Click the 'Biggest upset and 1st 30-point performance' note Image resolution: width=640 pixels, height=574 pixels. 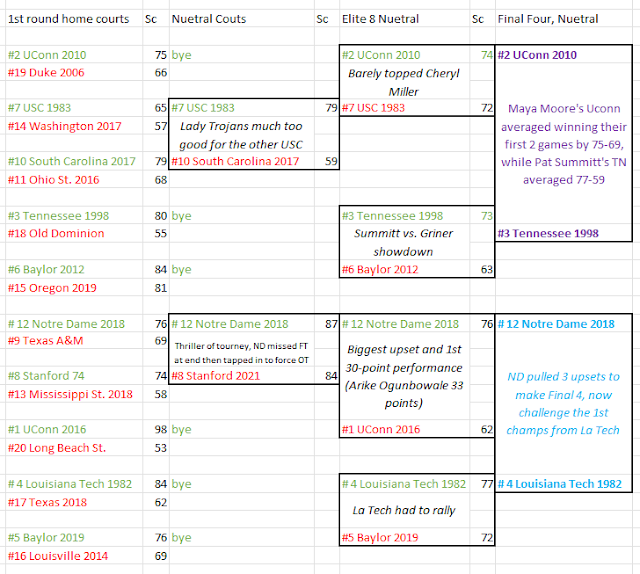point(404,376)
